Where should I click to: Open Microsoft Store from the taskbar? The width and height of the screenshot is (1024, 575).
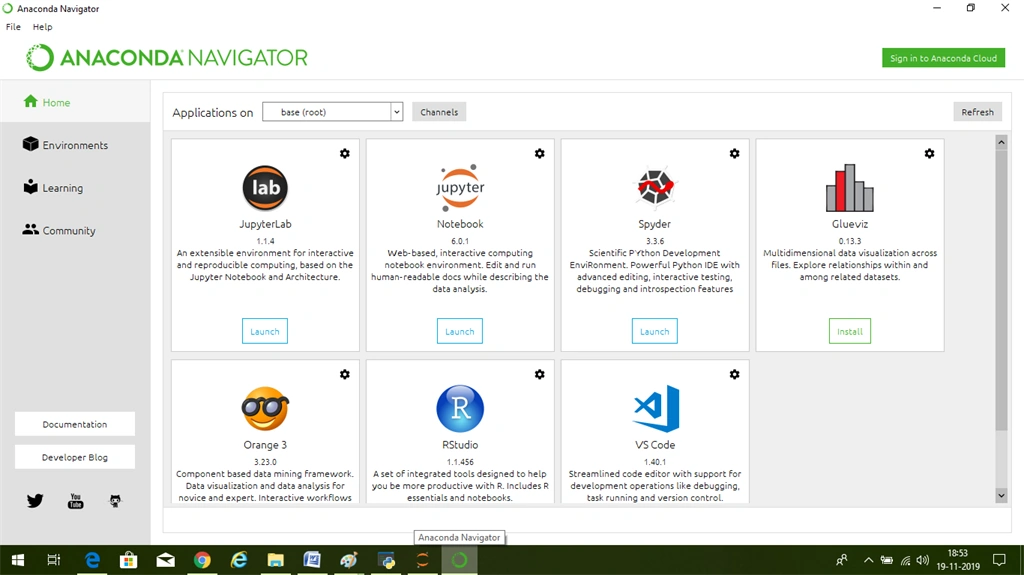[129, 560]
